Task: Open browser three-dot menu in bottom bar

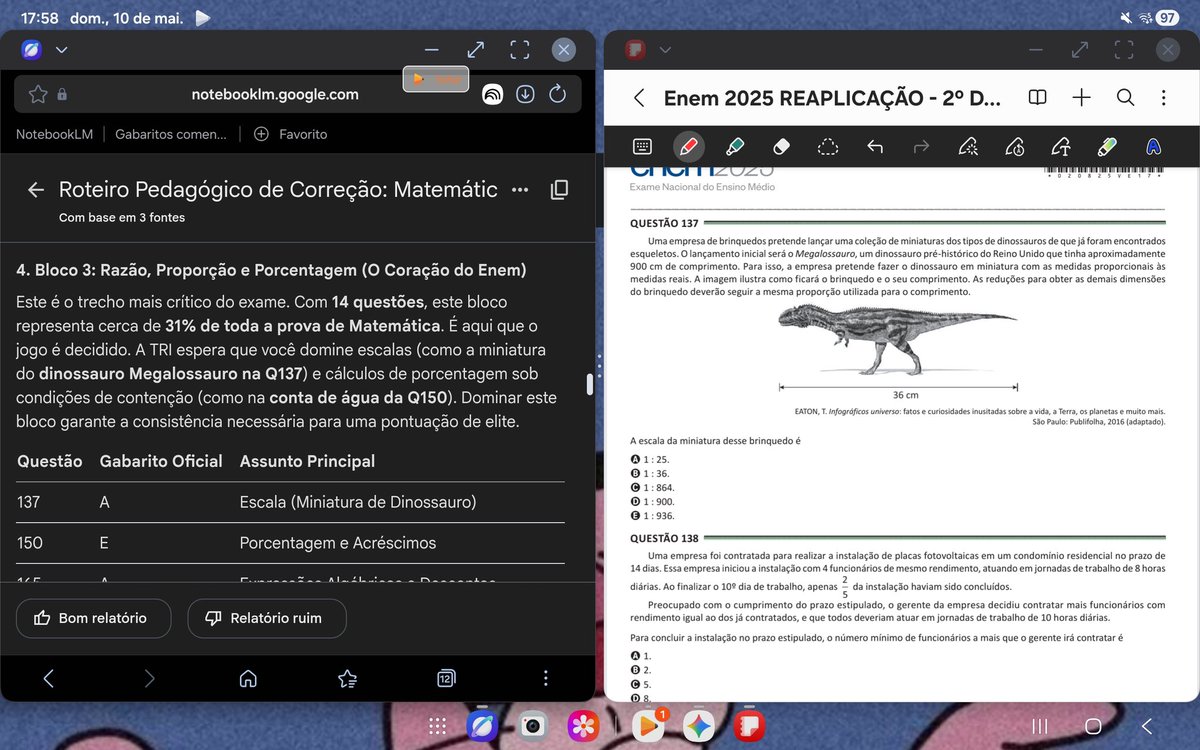Action: pos(545,679)
